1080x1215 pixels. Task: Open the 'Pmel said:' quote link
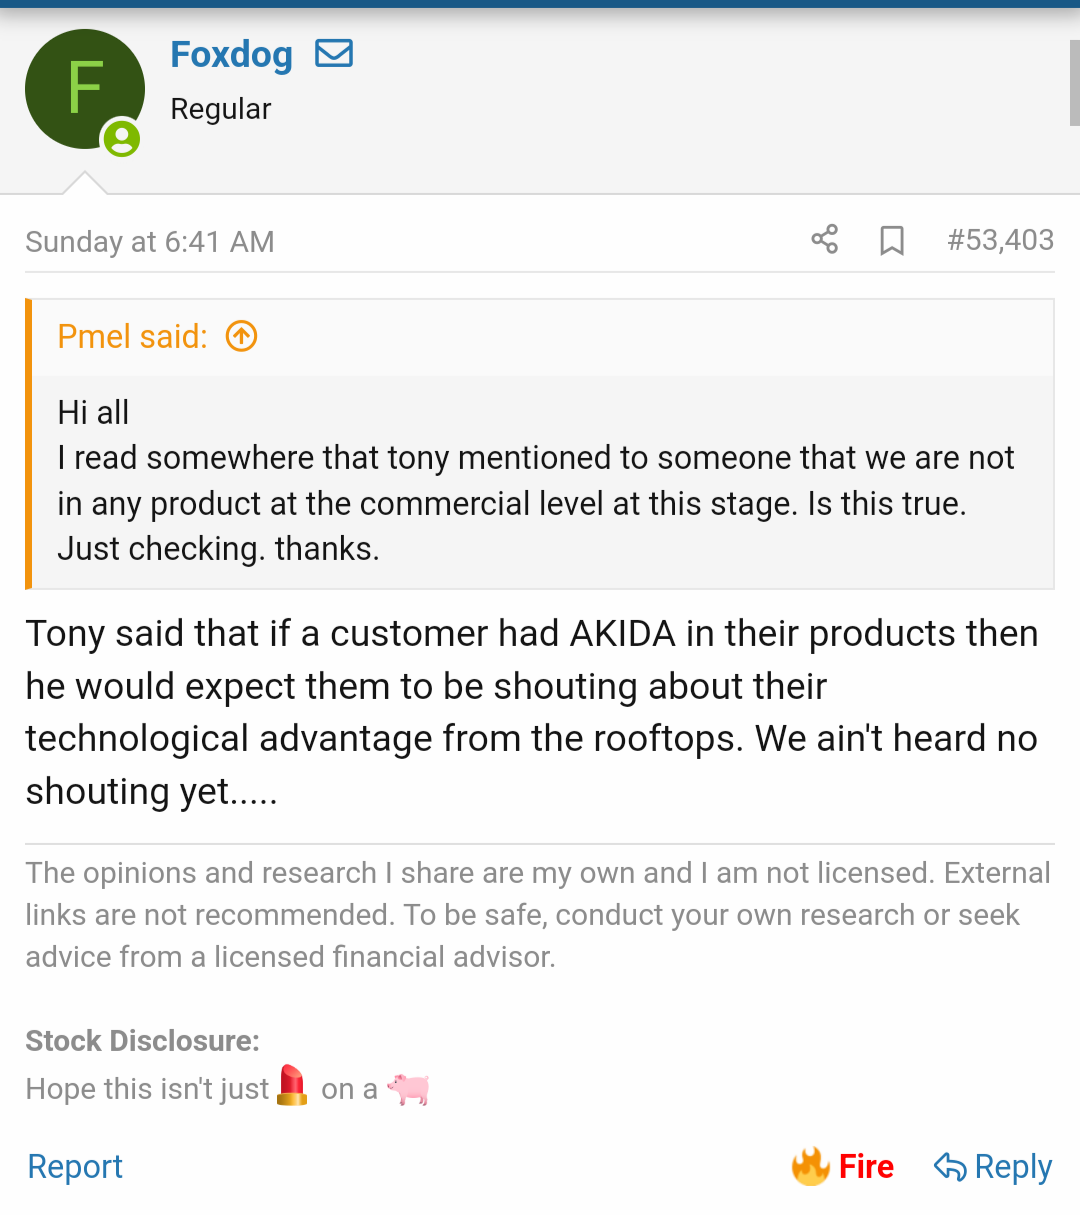132,337
